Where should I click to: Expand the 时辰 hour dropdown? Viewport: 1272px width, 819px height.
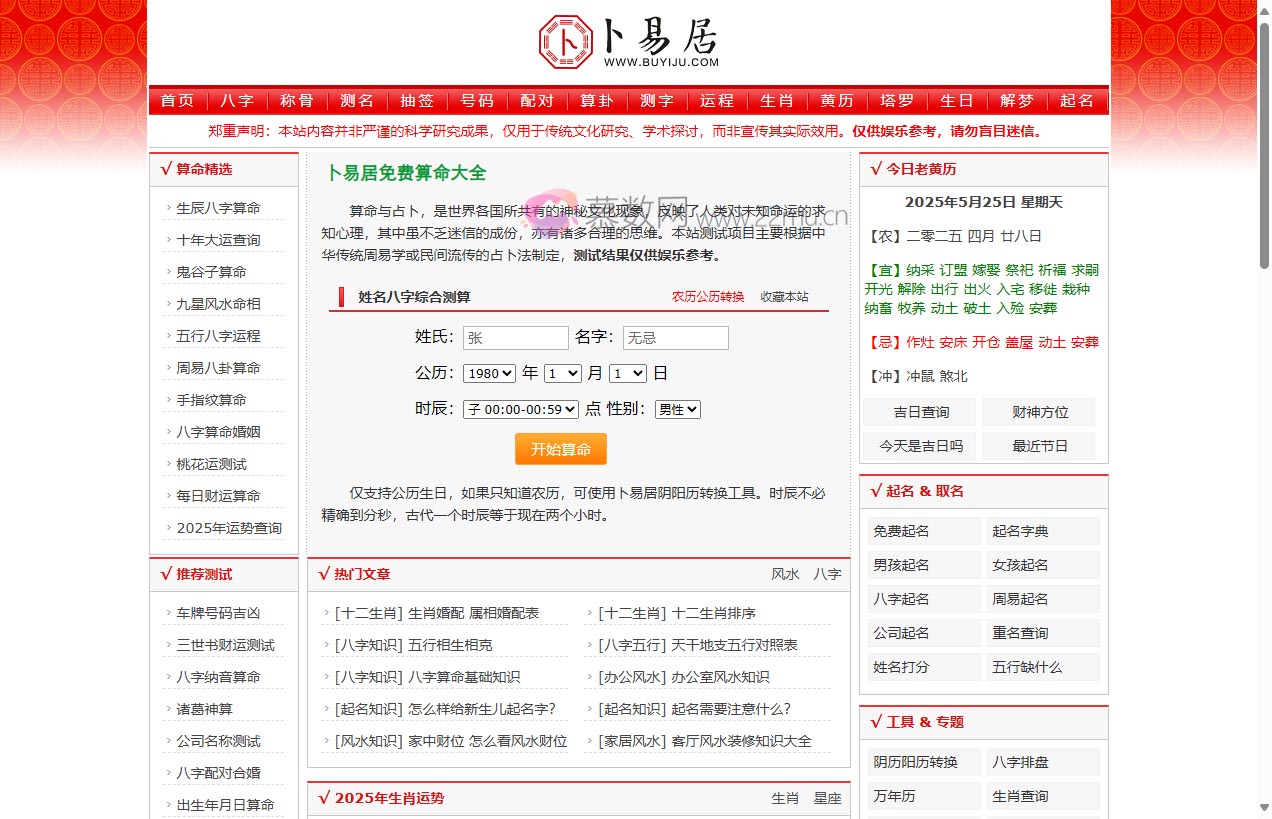519,409
